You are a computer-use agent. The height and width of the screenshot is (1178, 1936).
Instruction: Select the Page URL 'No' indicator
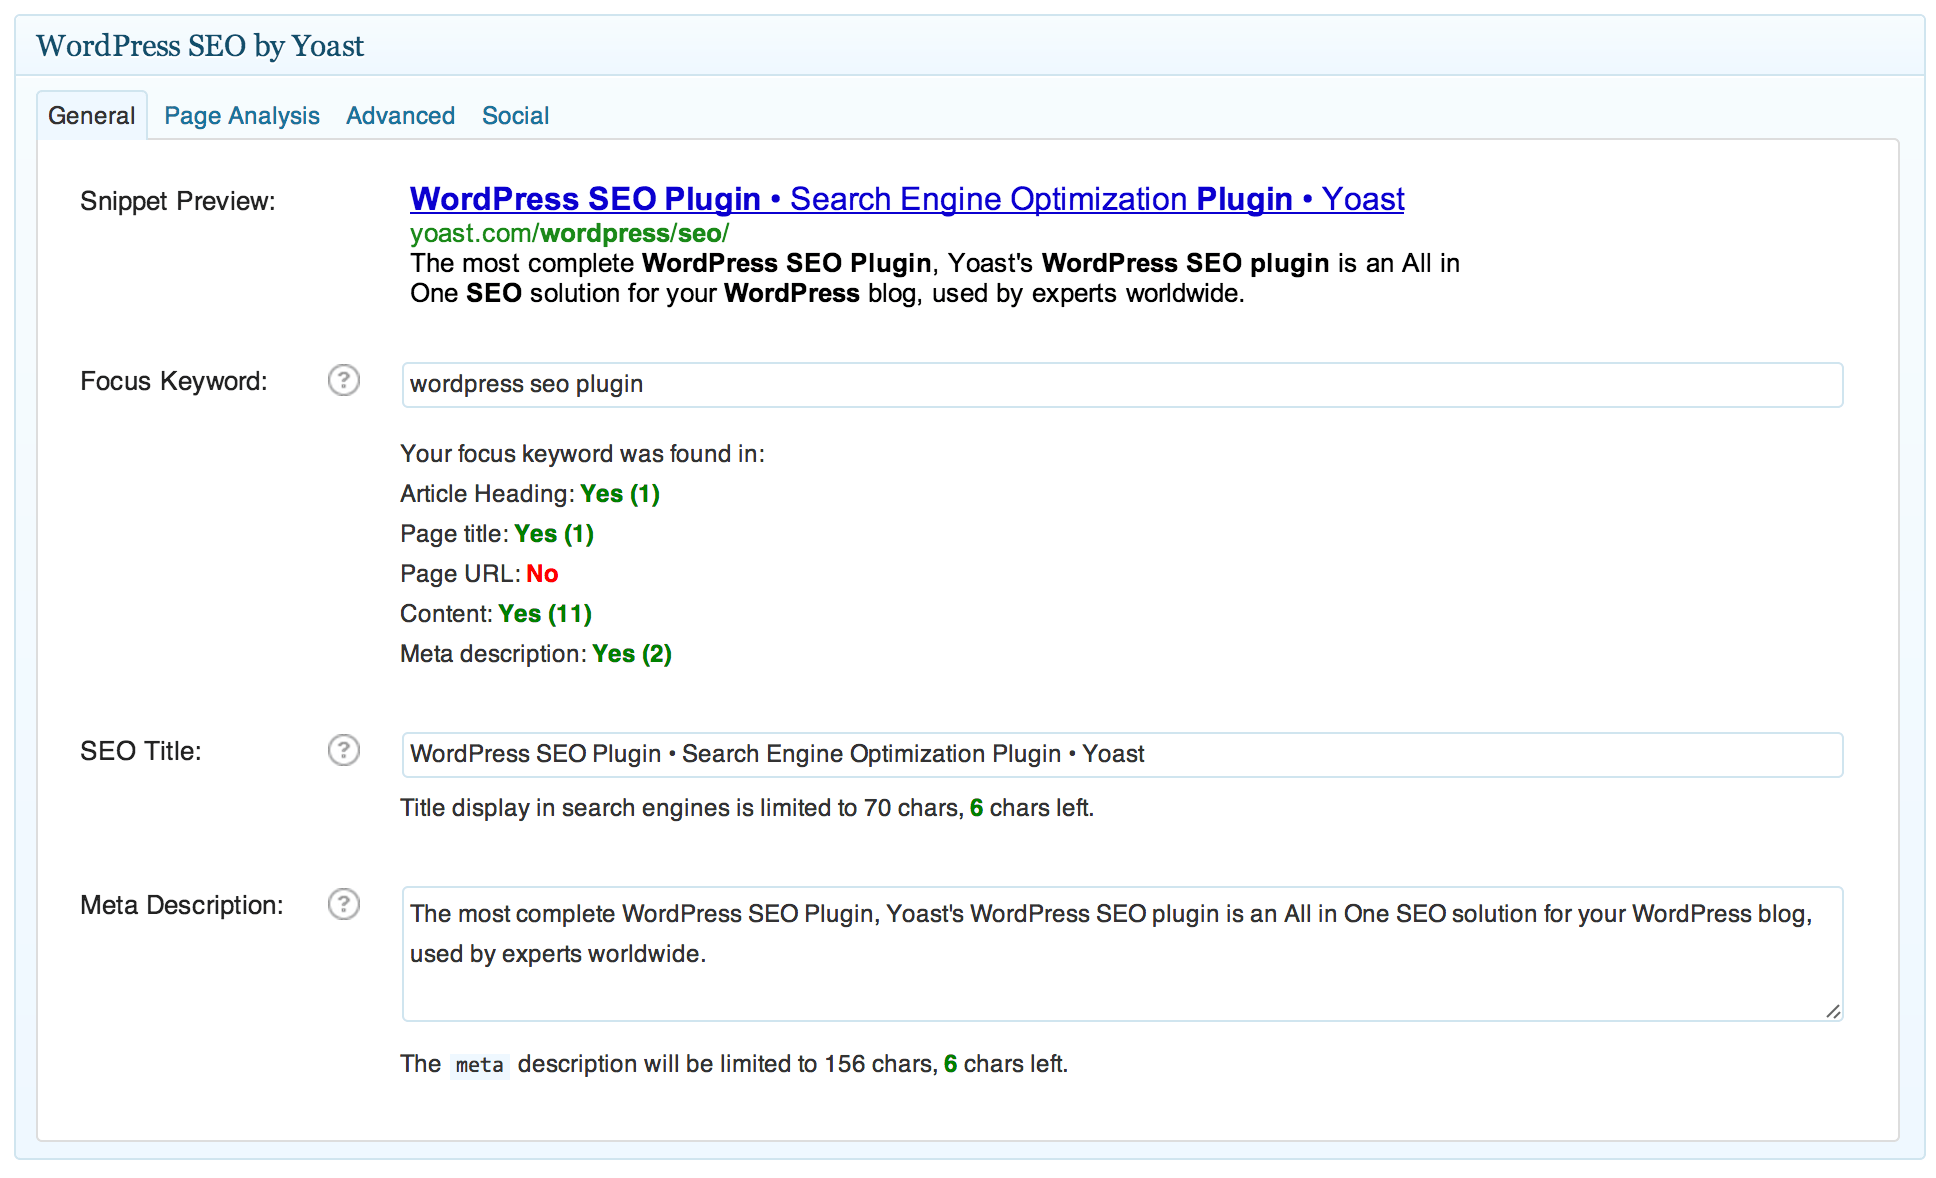click(542, 573)
